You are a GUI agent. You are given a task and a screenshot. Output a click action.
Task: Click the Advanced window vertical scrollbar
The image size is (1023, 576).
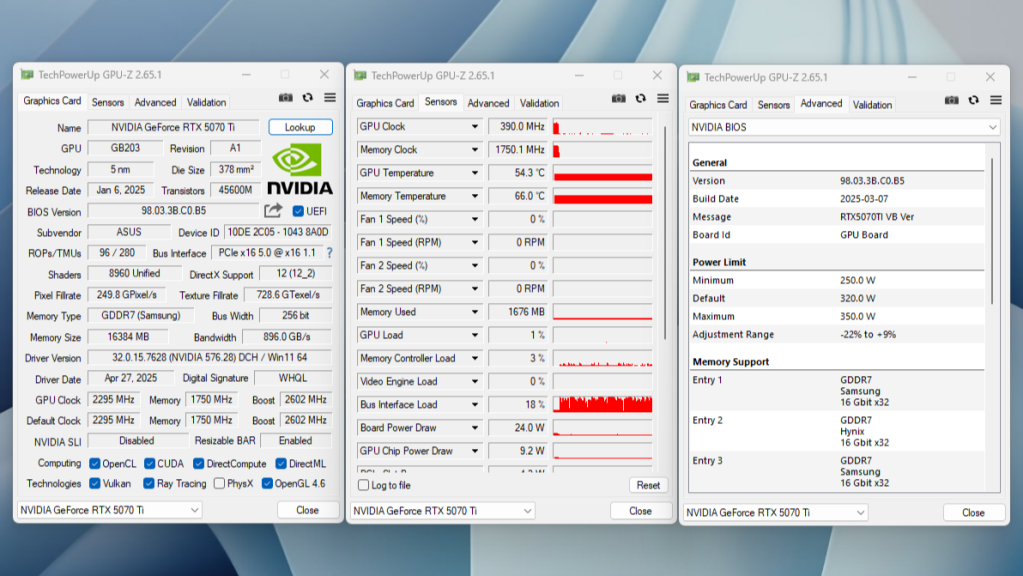coord(992,231)
